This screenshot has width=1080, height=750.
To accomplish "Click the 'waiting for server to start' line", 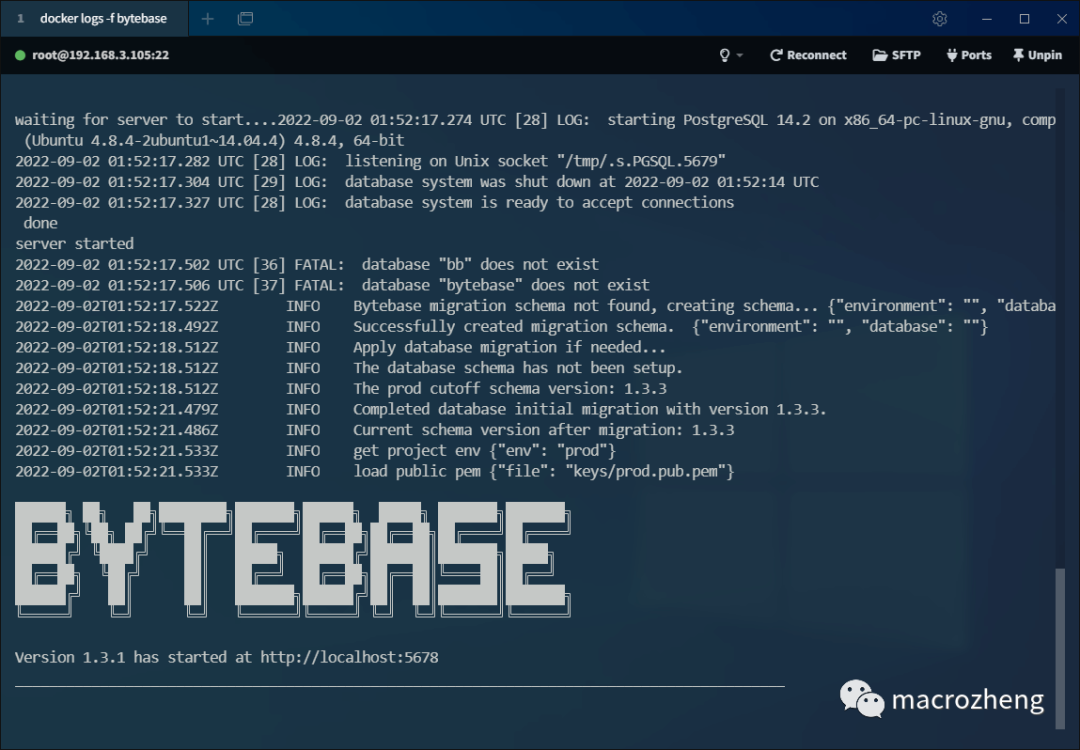I will click(x=535, y=120).
